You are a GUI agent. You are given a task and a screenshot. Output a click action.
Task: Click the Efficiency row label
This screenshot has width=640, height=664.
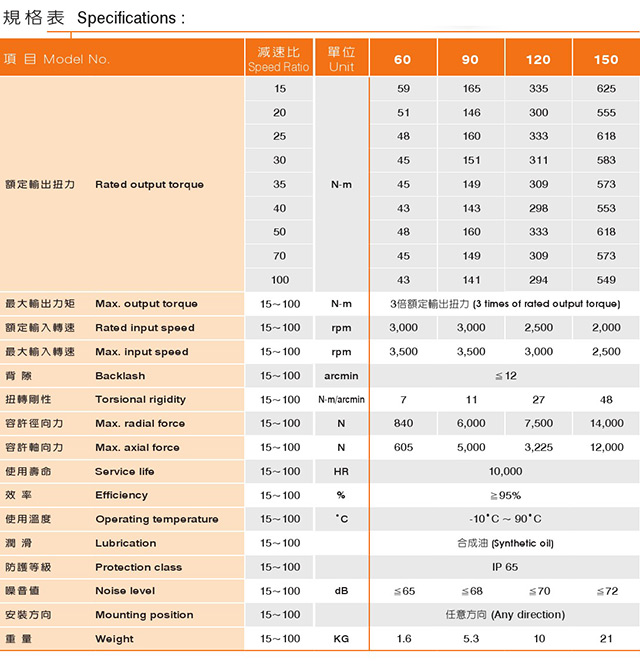click(x=122, y=495)
